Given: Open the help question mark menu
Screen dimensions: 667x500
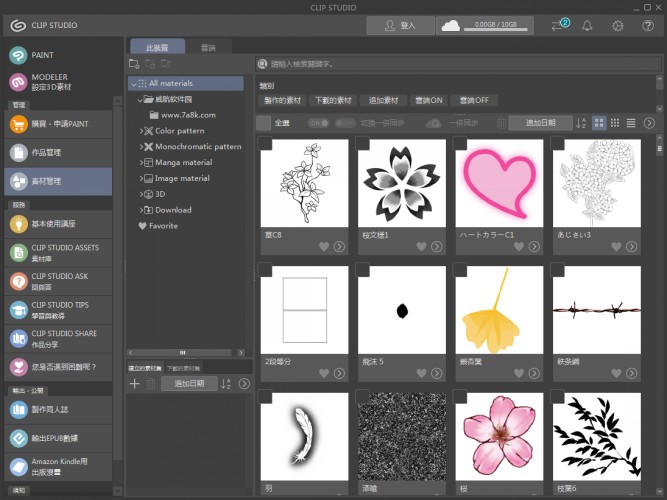Looking at the screenshot, I should [648, 26].
